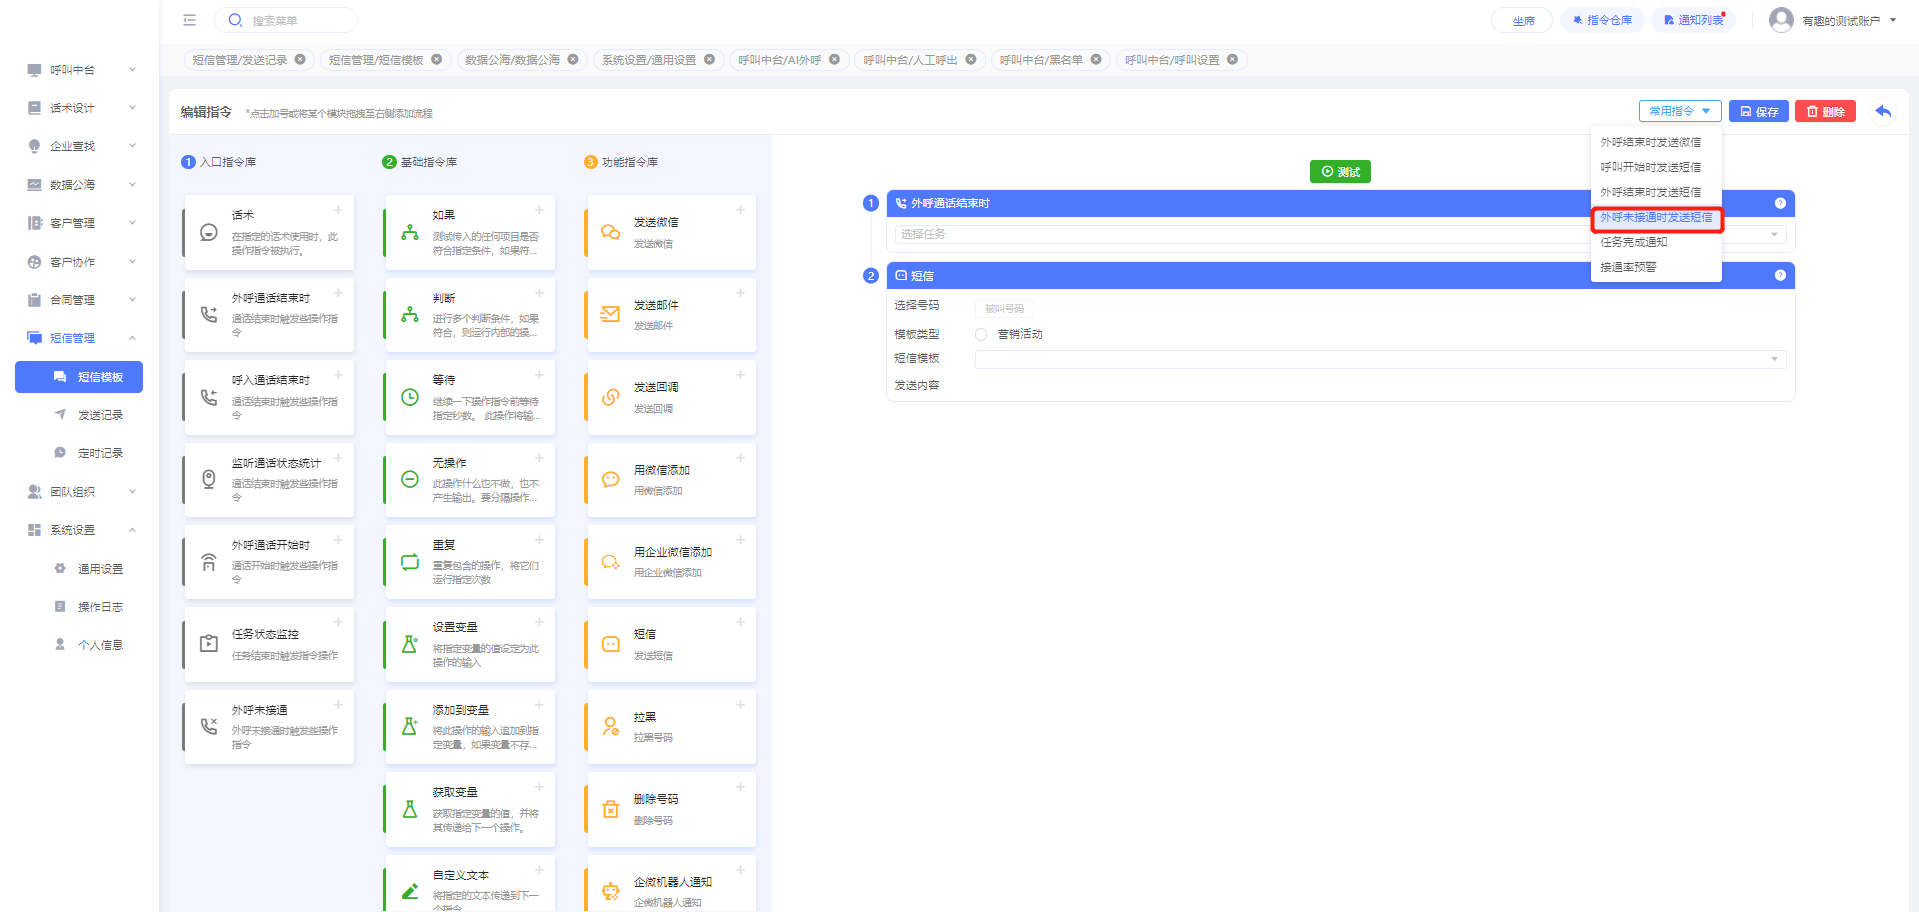Click the 外呼未接通 missed-call icon
This screenshot has height=912, width=1919.
point(208,727)
